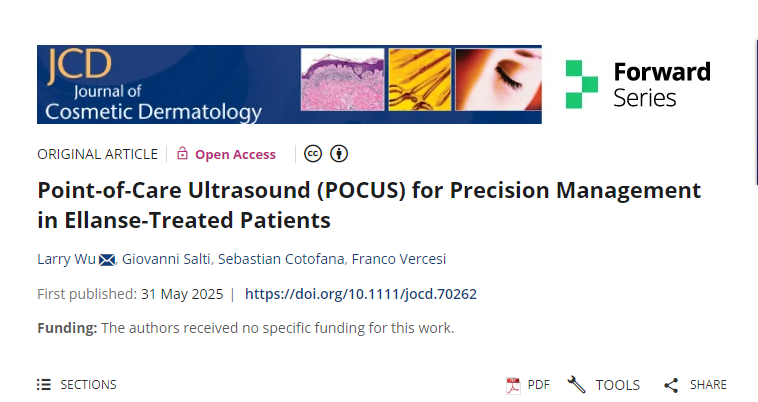Click the Journal of Cosmetic Dermatology banner

click(289, 85)
